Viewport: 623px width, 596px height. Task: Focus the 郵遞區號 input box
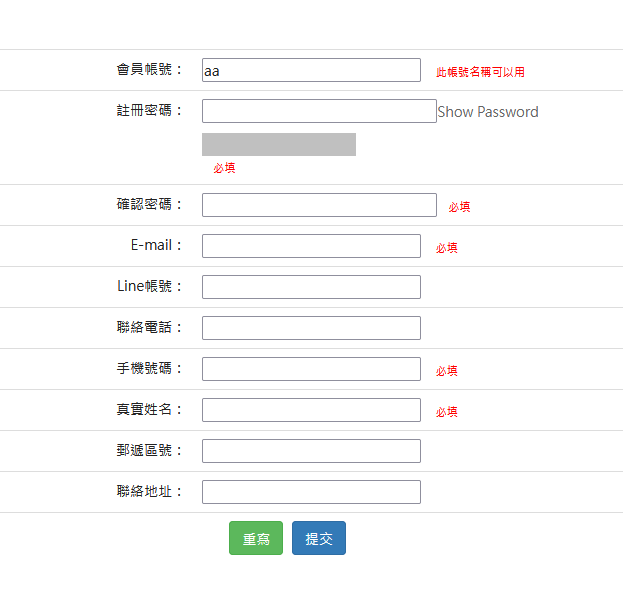click(x=311, y=451)
